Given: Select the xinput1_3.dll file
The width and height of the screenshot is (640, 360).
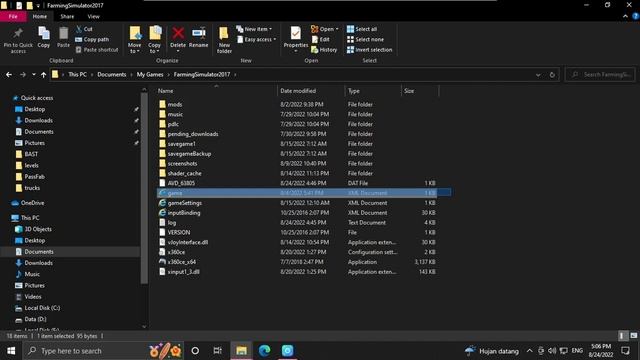Looking at the screenshot, I should click(x=184, y=272).
